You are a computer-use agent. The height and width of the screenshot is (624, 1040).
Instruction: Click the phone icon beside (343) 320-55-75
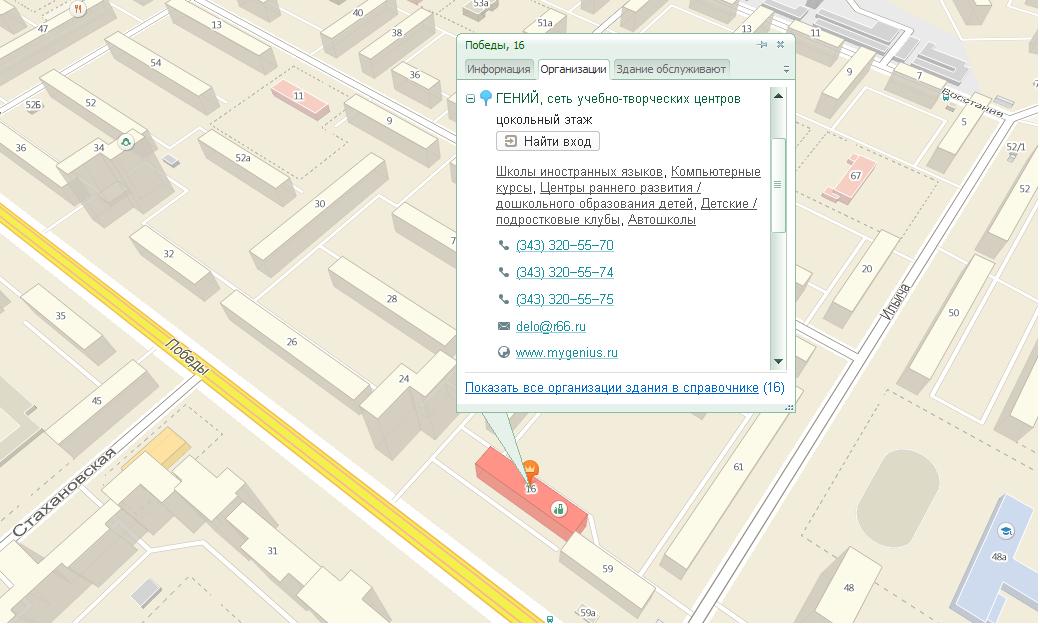501,298
